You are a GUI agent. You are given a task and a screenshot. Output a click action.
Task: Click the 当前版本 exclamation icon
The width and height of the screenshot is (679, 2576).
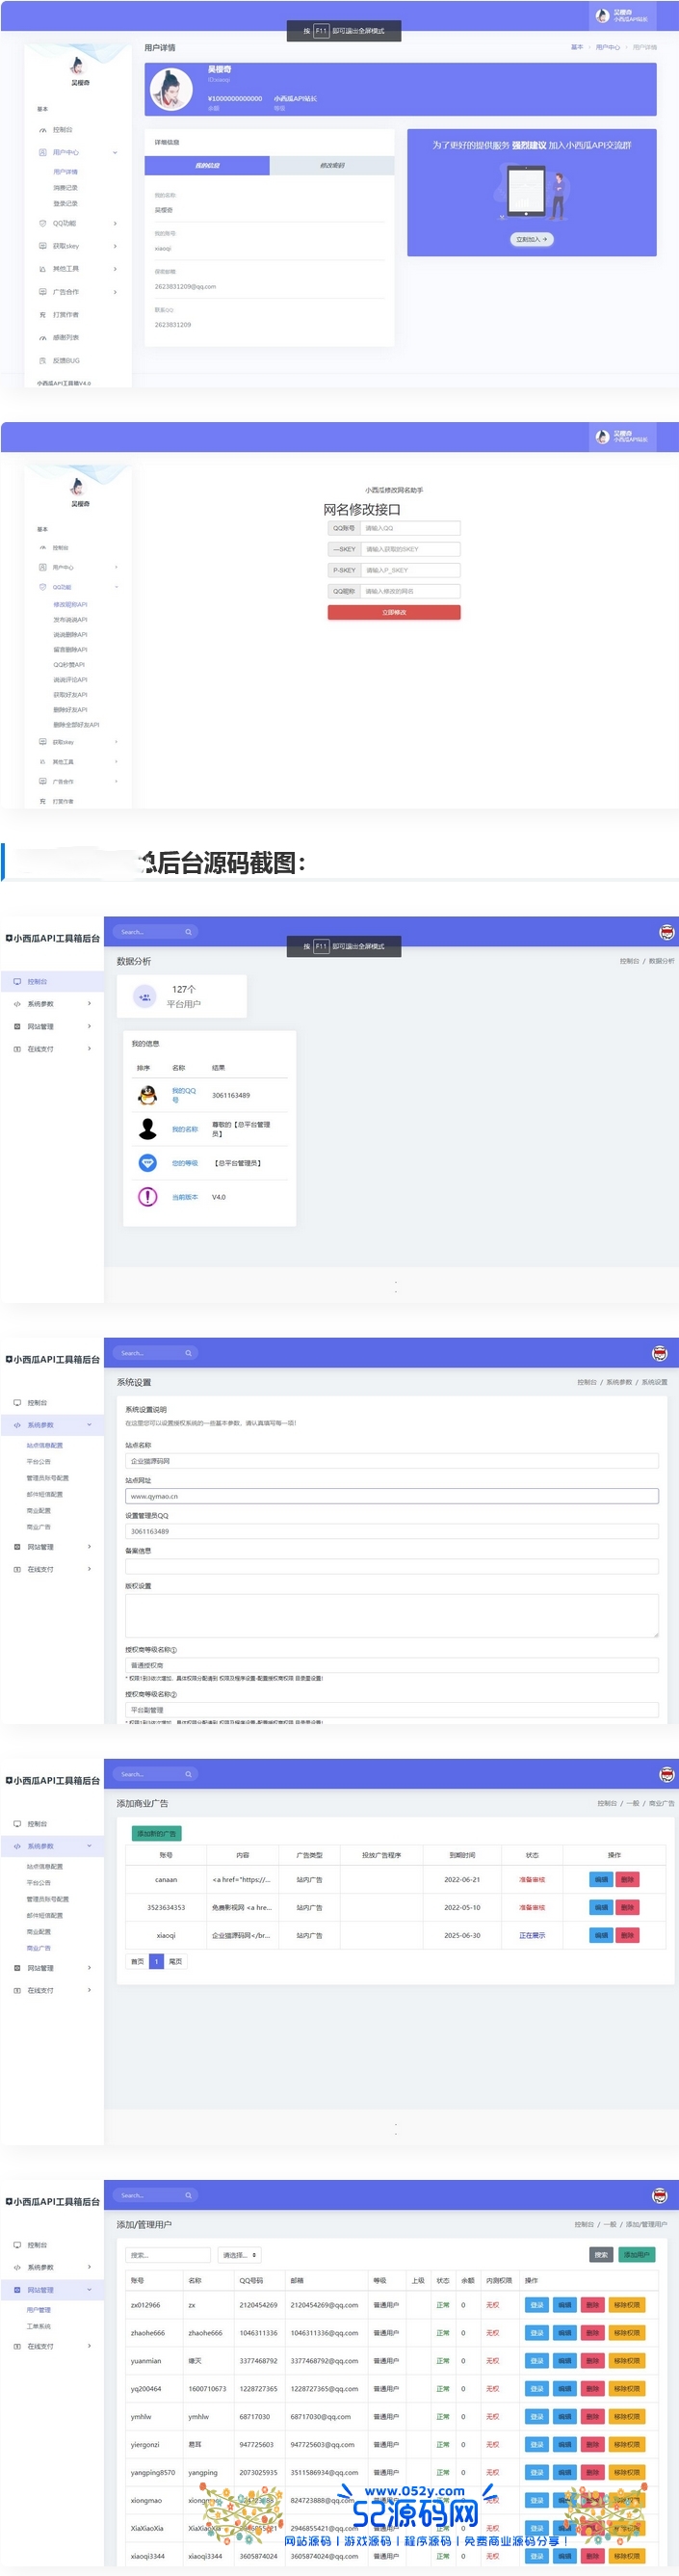(147, 1196)
